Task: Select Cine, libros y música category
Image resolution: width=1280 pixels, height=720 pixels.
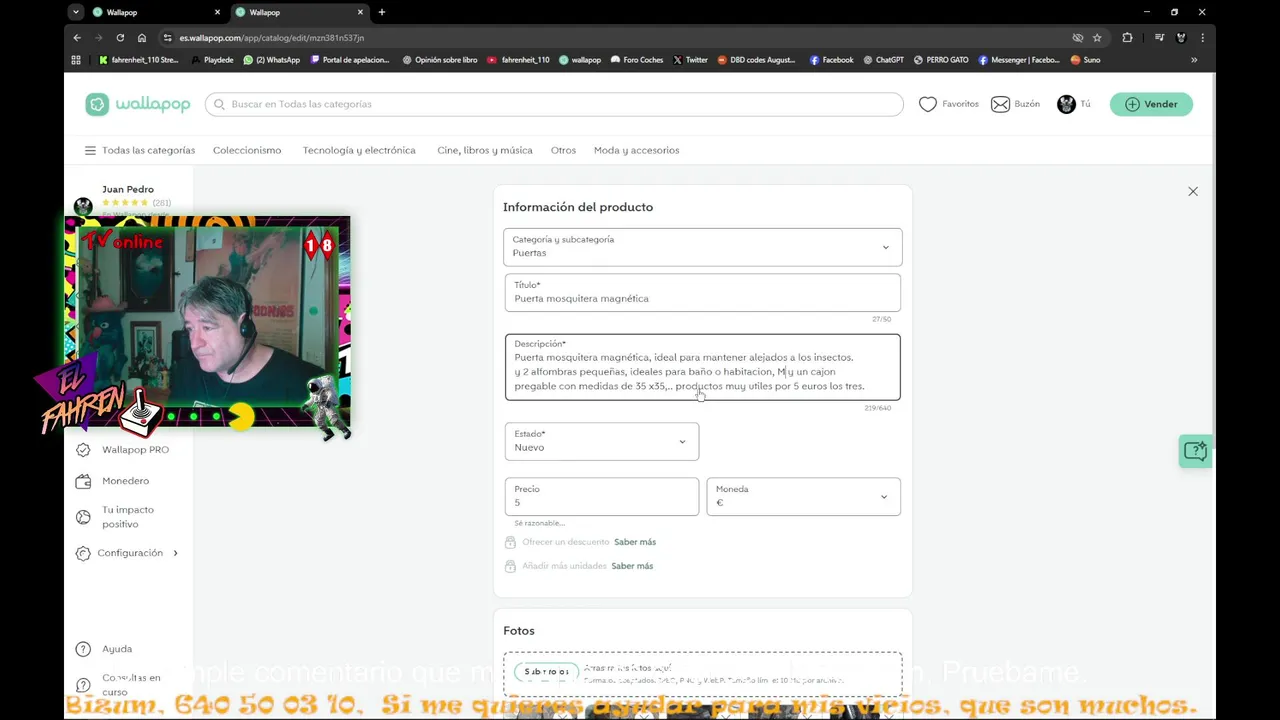Action: (485, 150)
